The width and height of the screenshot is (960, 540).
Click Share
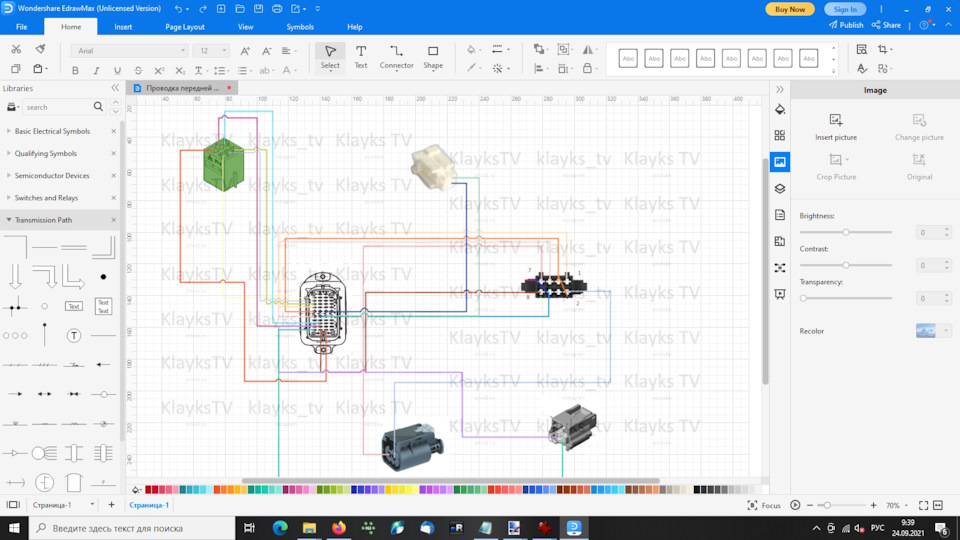pos(887,25)
